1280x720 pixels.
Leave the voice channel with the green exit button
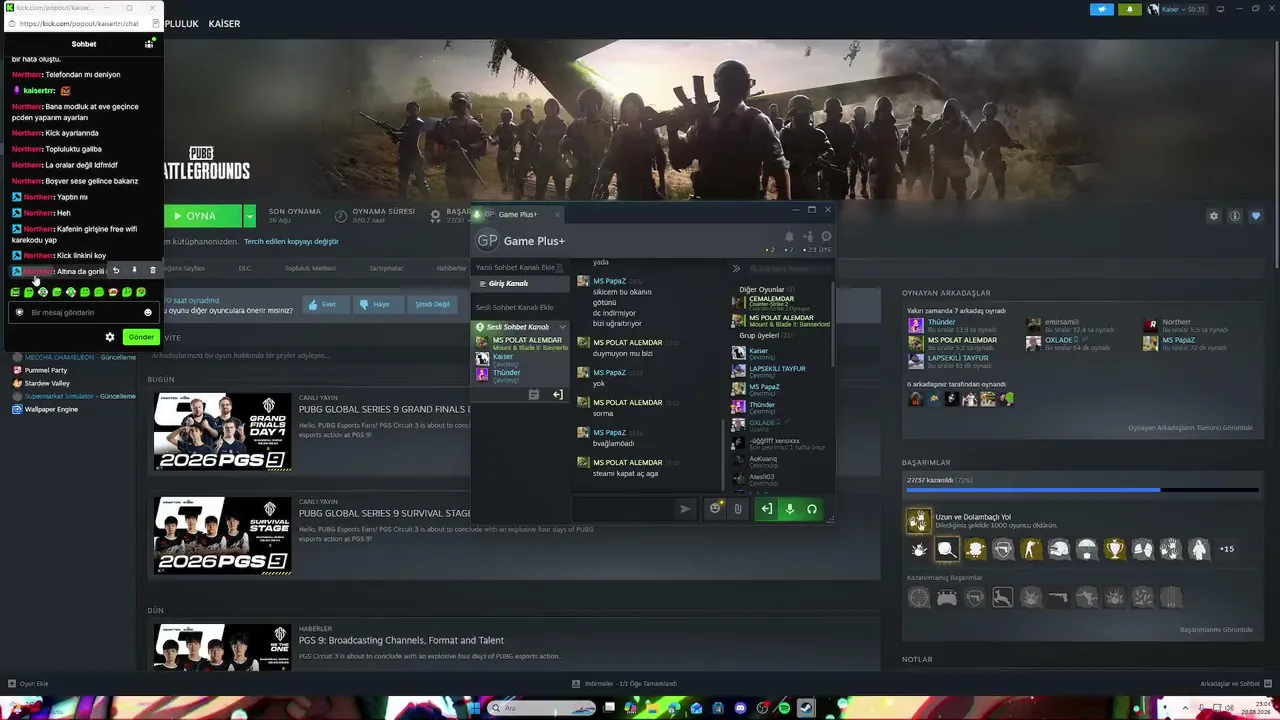click(x=767, y=509)
